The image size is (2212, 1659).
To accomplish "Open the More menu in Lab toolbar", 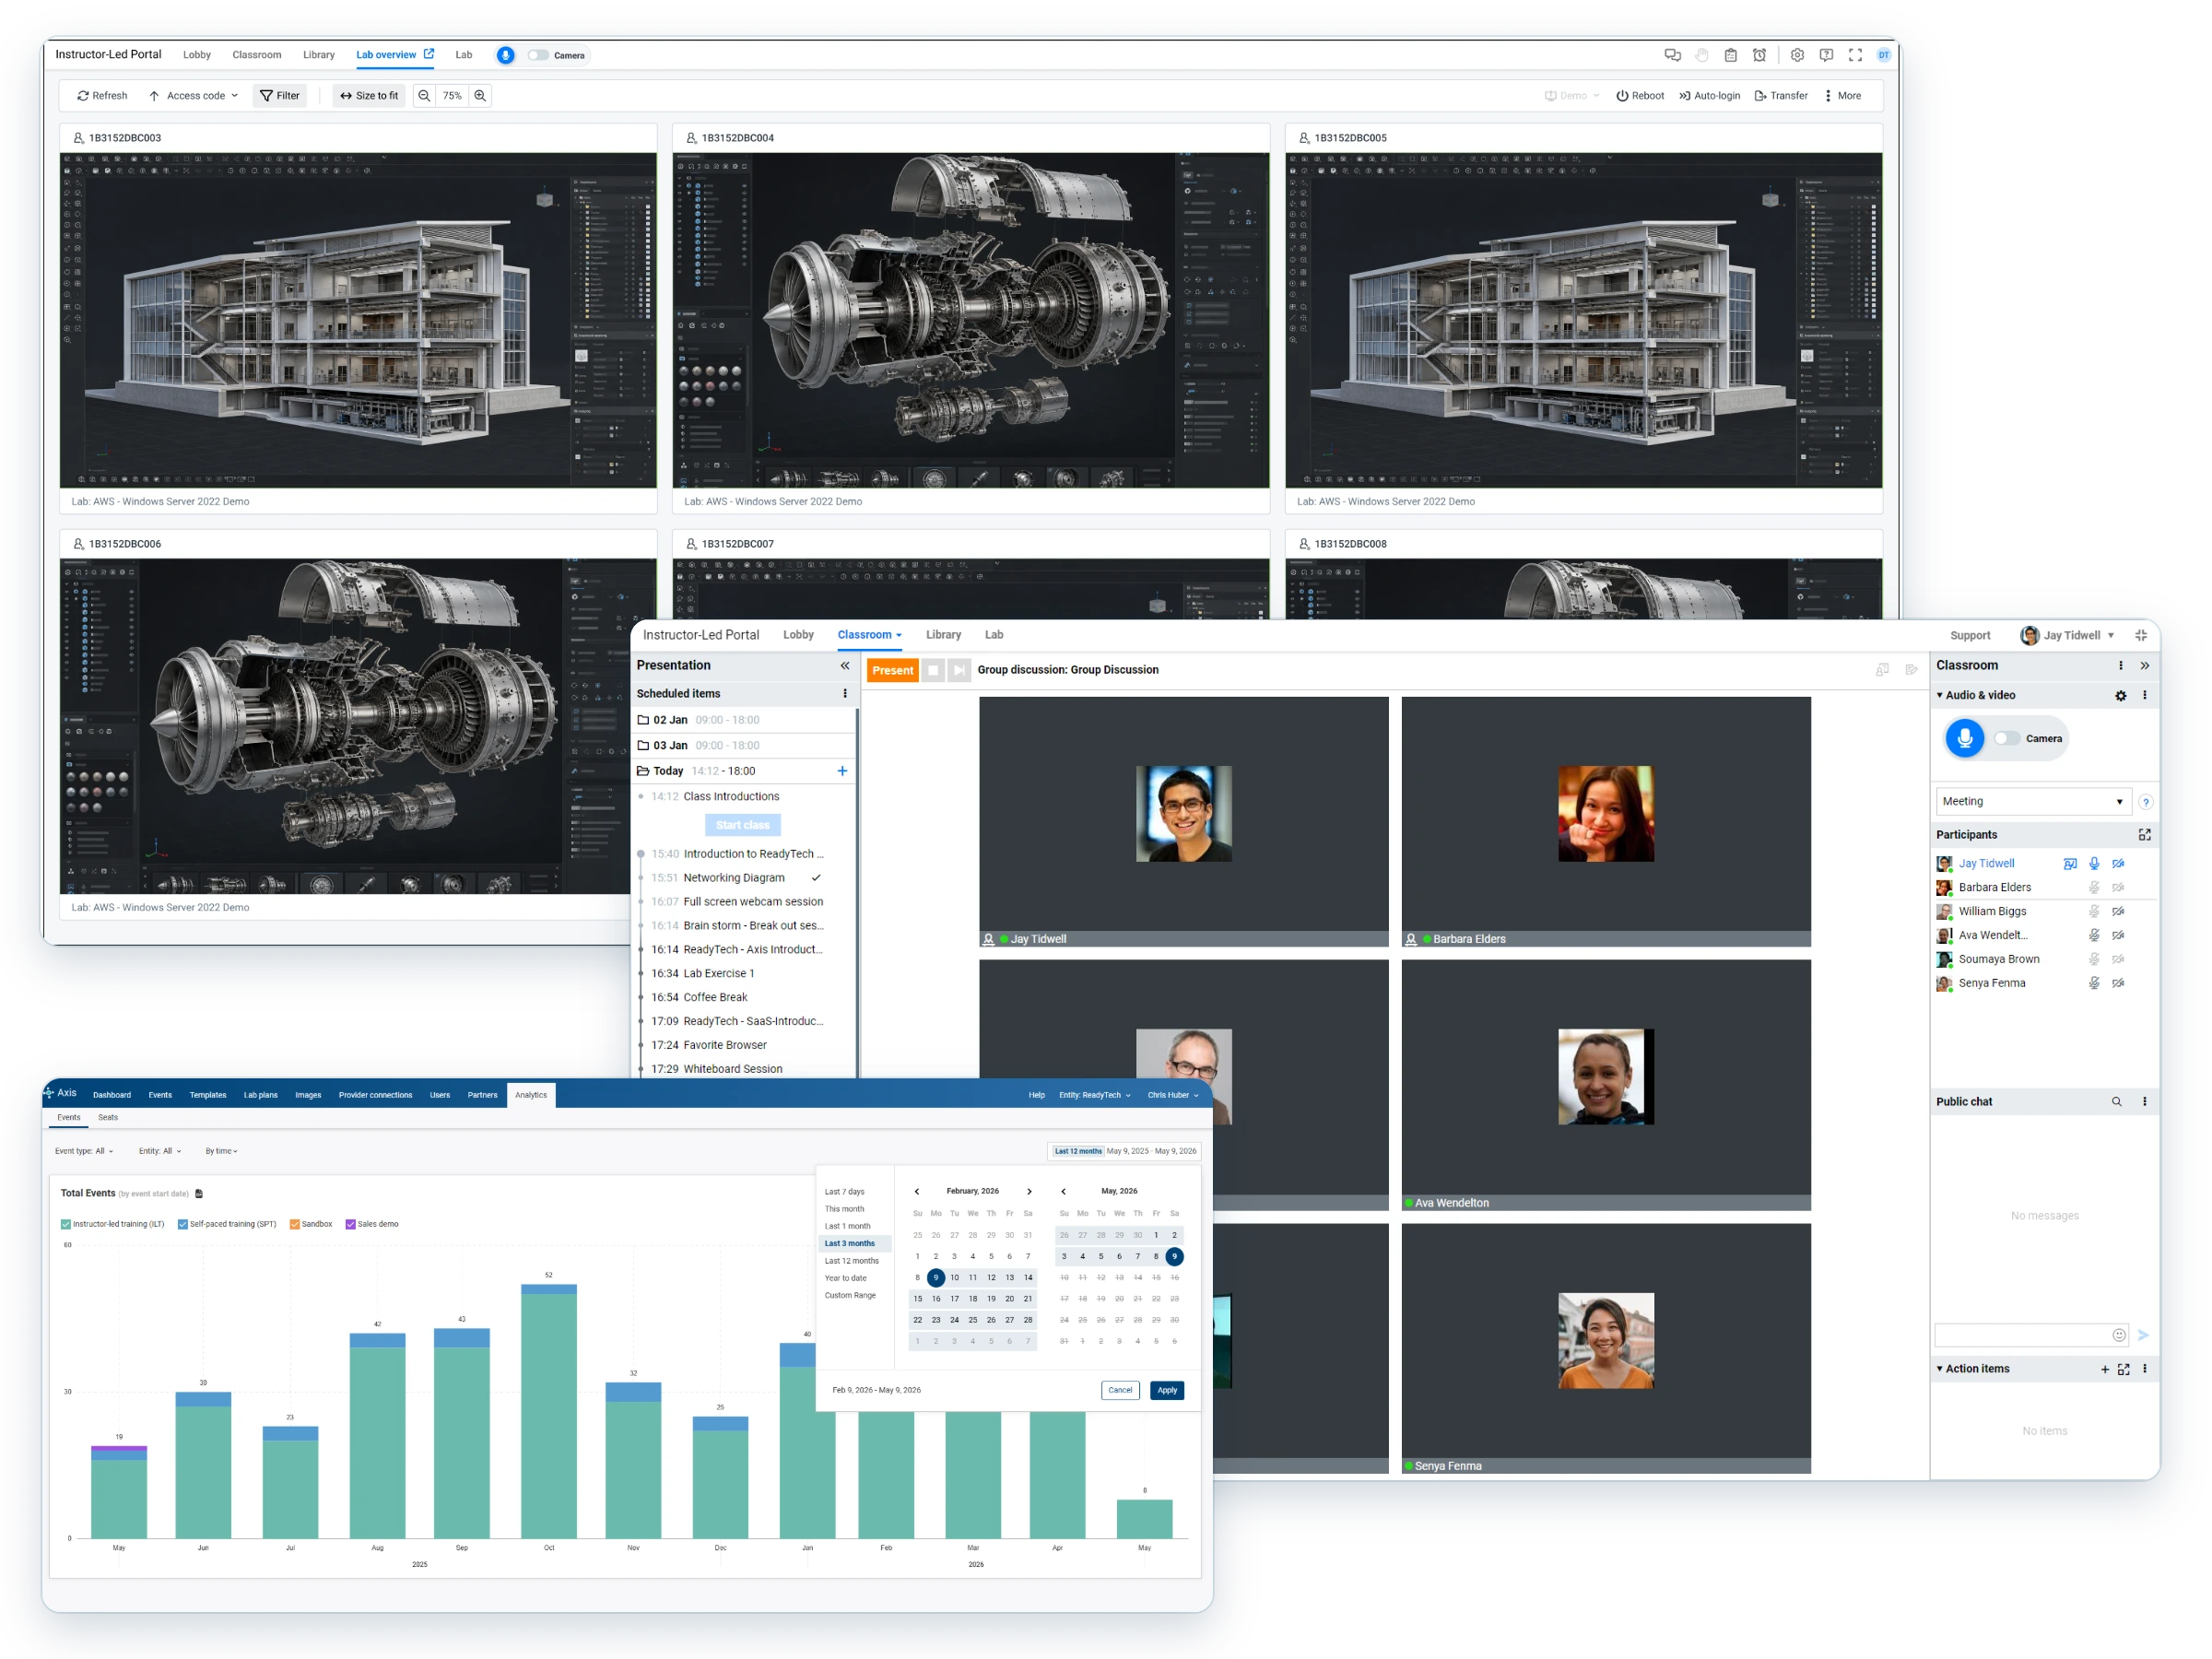I will click(x=1842, y=96).
